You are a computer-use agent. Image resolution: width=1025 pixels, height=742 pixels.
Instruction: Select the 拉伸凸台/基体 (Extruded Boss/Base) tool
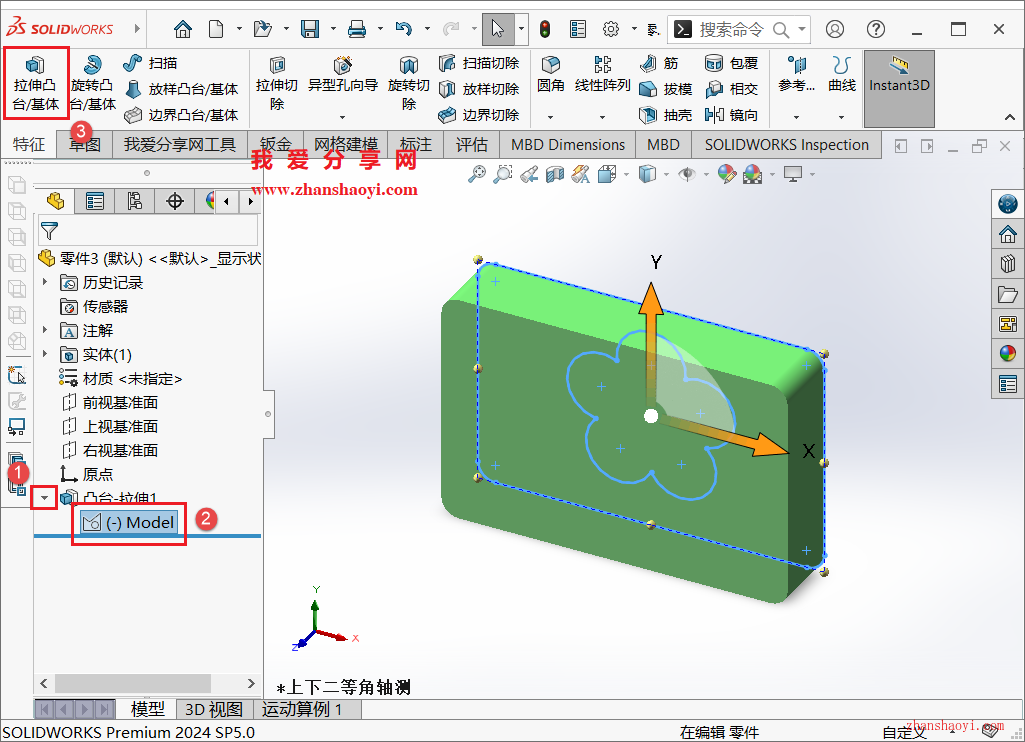[36, 82]
